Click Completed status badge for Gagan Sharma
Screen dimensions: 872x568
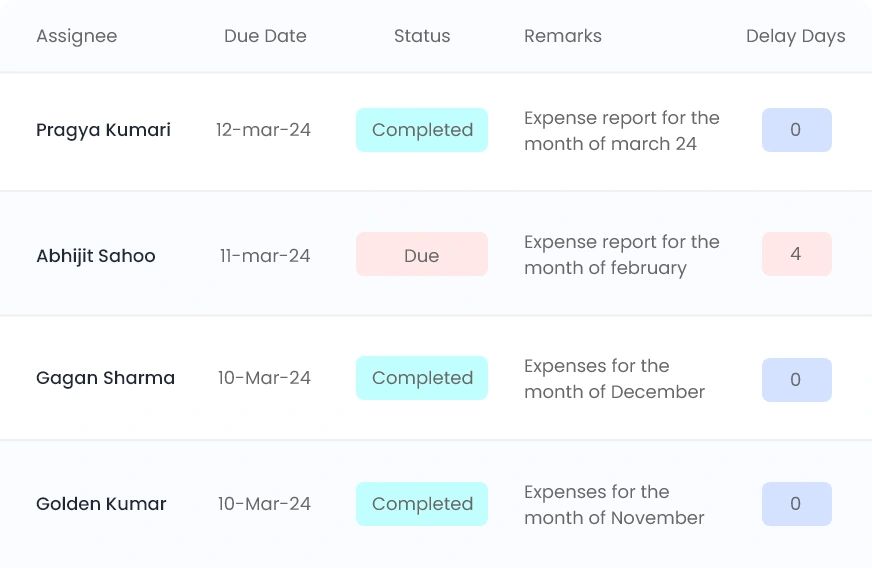tap(422, 378)
